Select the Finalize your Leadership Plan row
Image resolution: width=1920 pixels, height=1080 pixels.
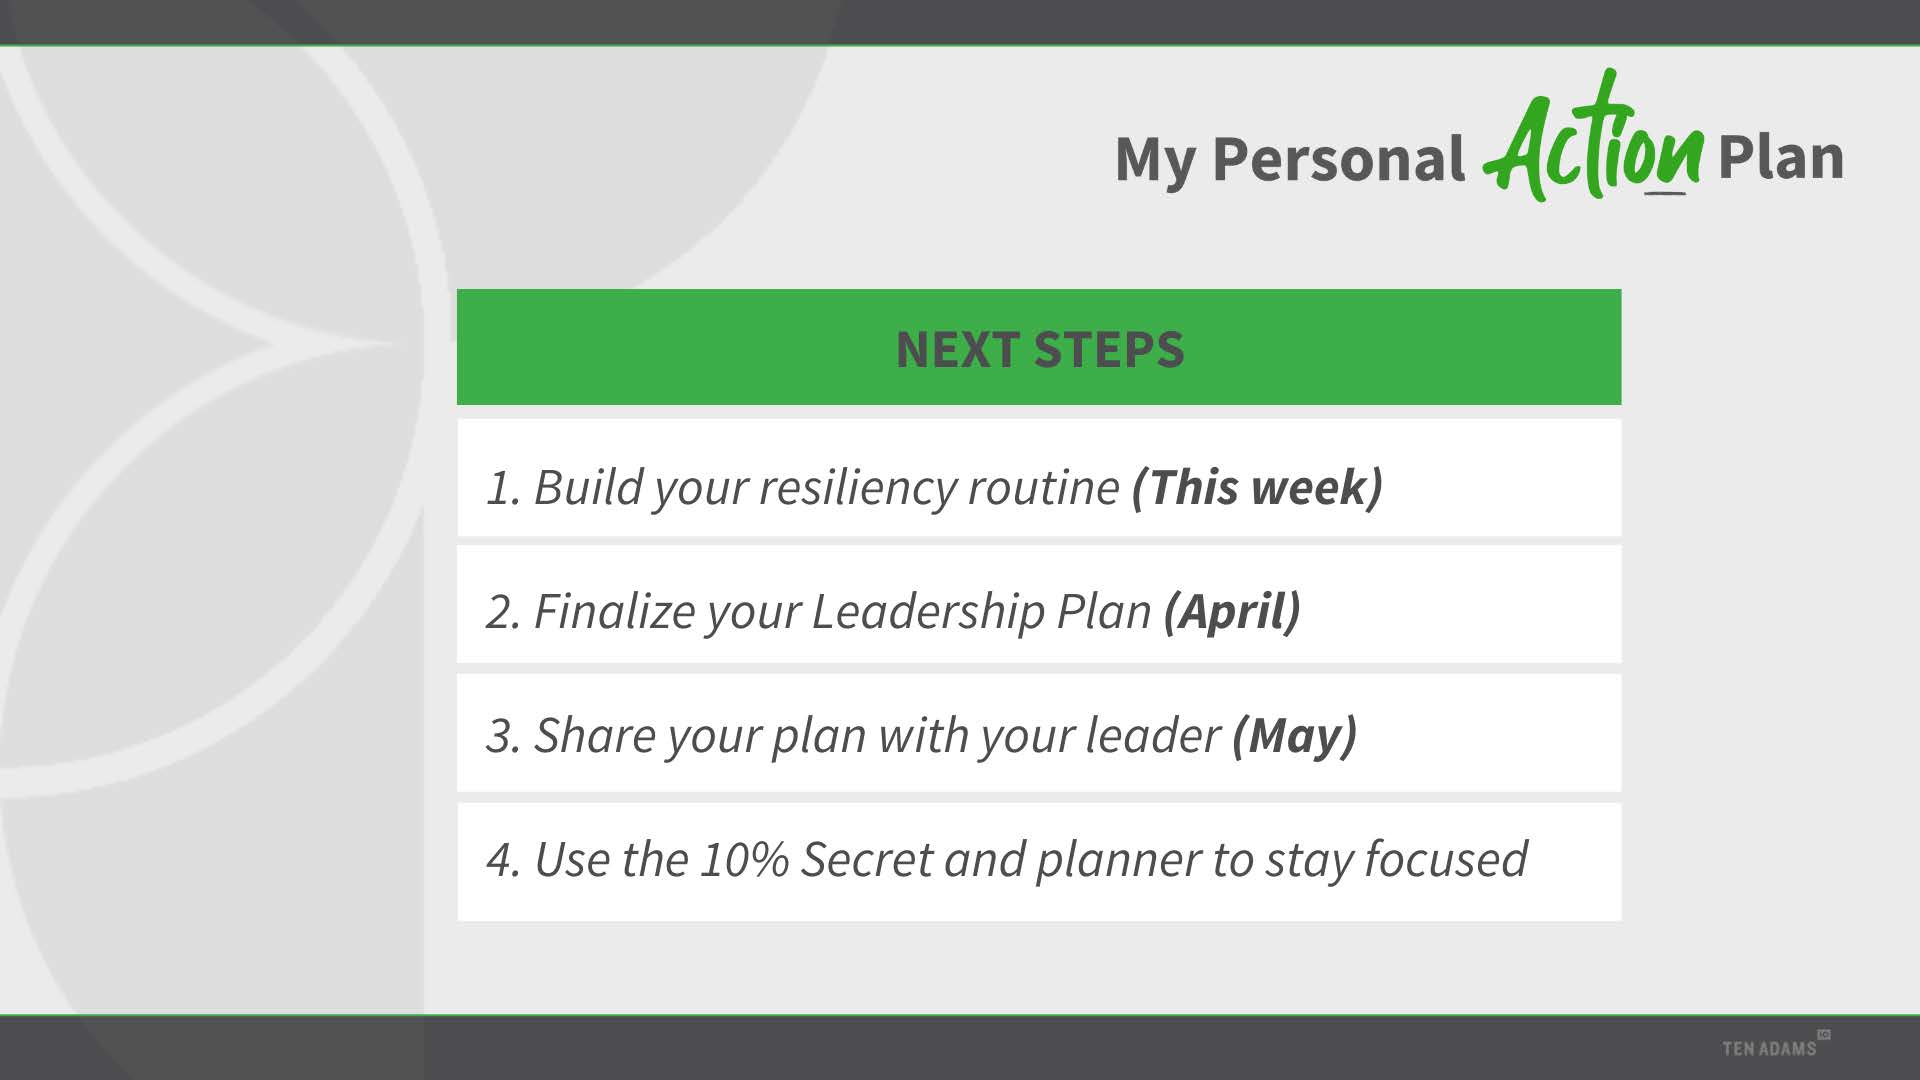[x=1039, y=604]
